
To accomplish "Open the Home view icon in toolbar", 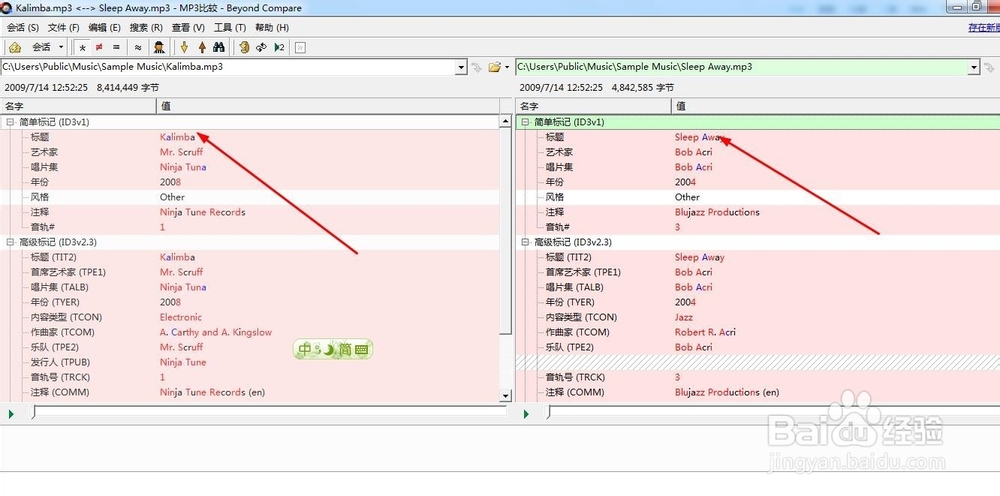I will [x=15, y=47].
